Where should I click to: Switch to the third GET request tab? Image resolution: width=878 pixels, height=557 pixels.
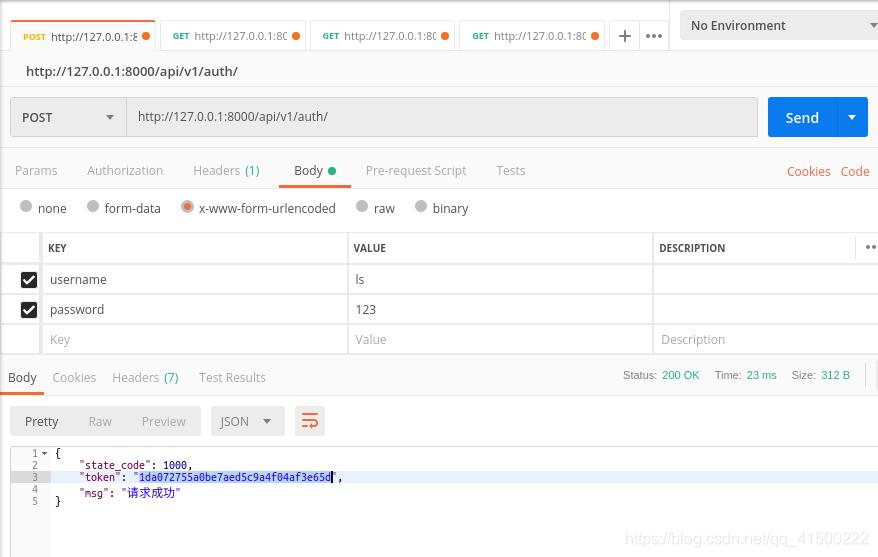click(532, 36)
